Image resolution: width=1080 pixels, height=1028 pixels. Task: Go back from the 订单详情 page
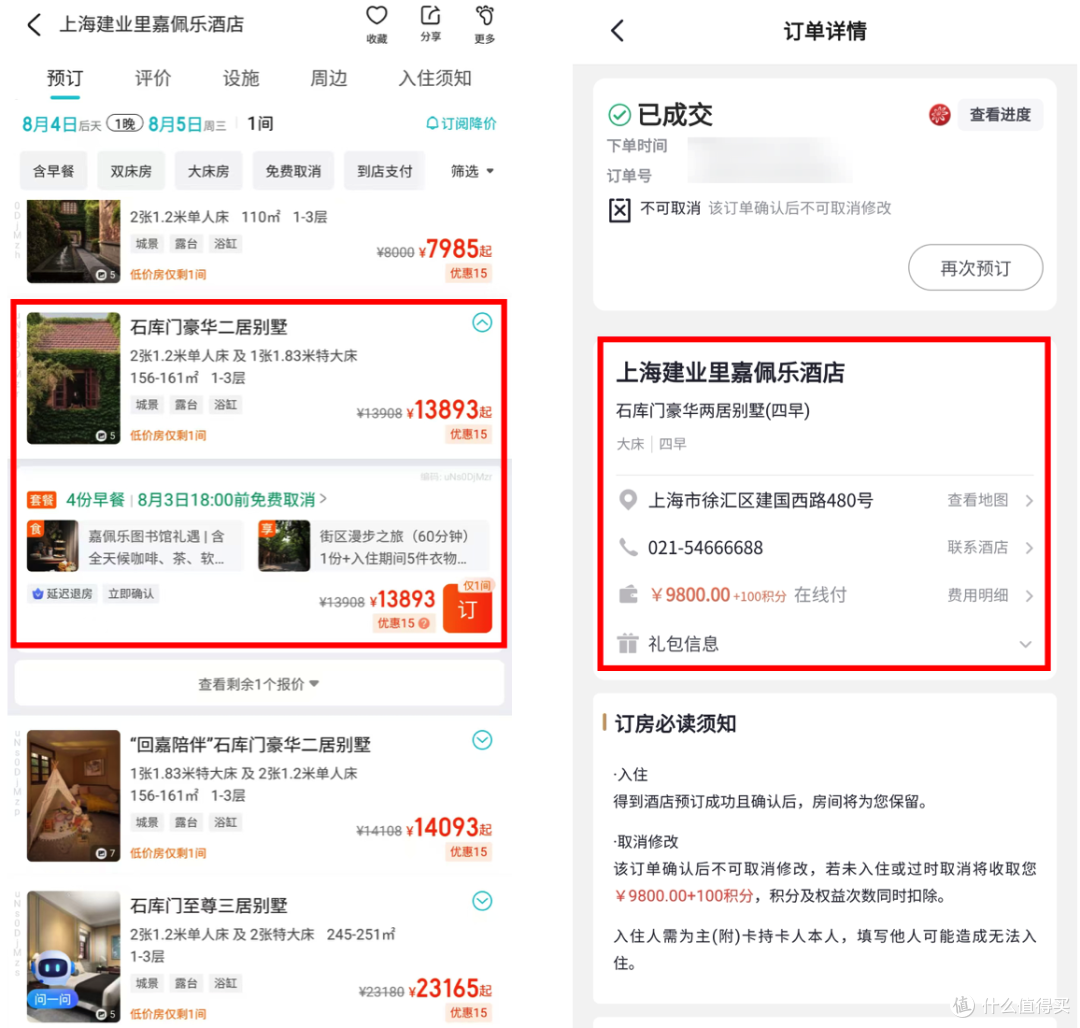tap(618, 31)
